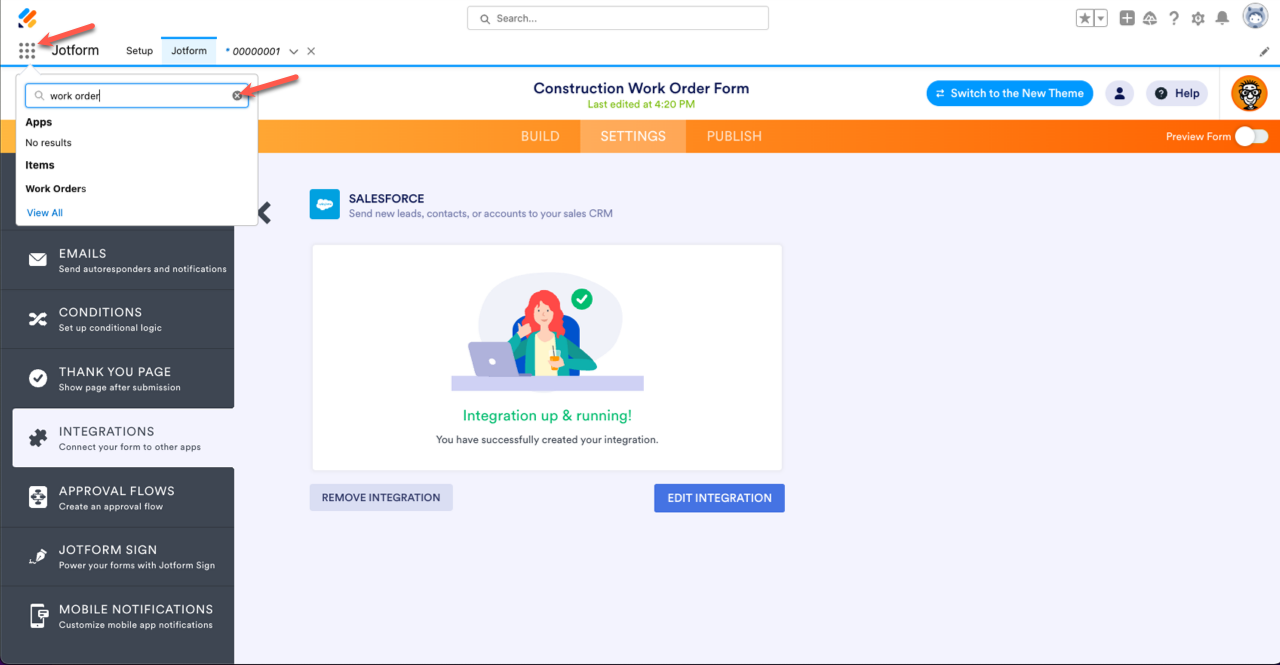This screenshot has width=1280, height=665.
Task: Expand the dropdown beside tab 00000001
Action: pyautogui.click(x=293, y=51)
